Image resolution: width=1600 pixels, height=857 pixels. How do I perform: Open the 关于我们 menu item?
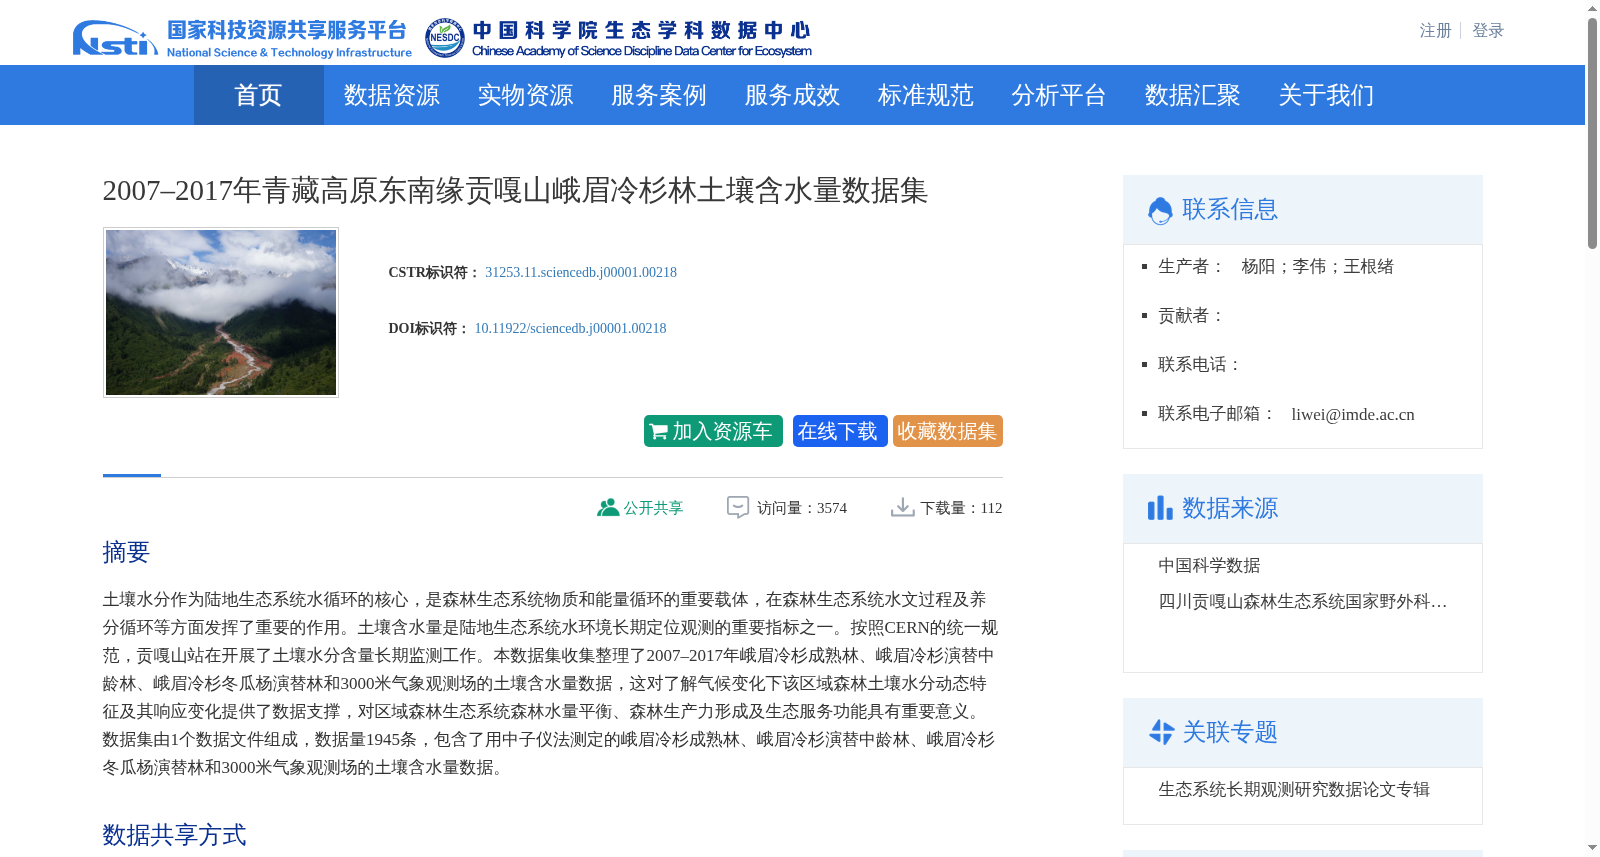[x=1326, y=95]
